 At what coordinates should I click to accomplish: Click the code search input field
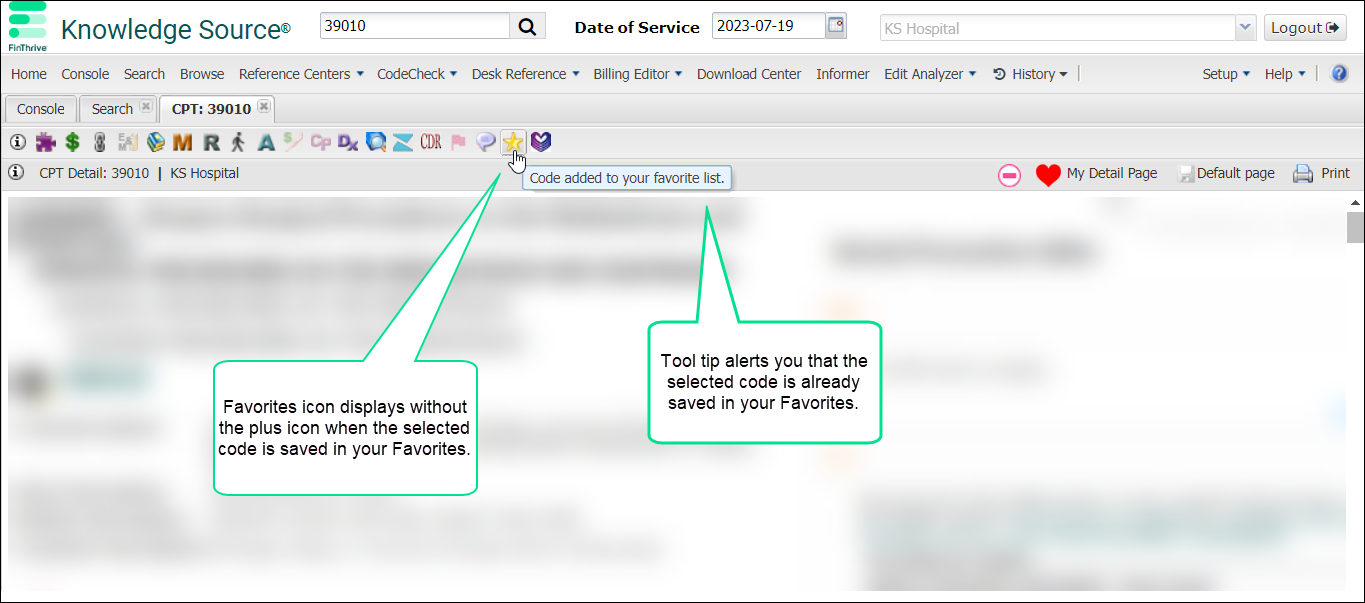[415, 27]
